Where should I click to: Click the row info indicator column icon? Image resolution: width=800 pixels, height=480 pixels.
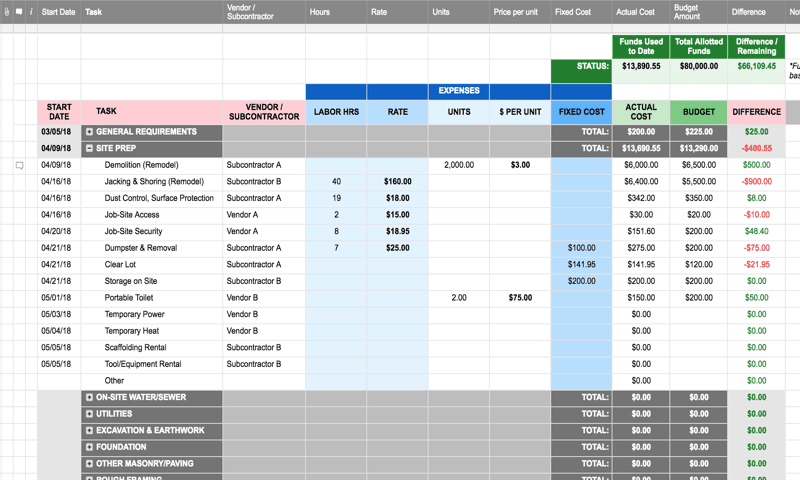click(30, 12)
